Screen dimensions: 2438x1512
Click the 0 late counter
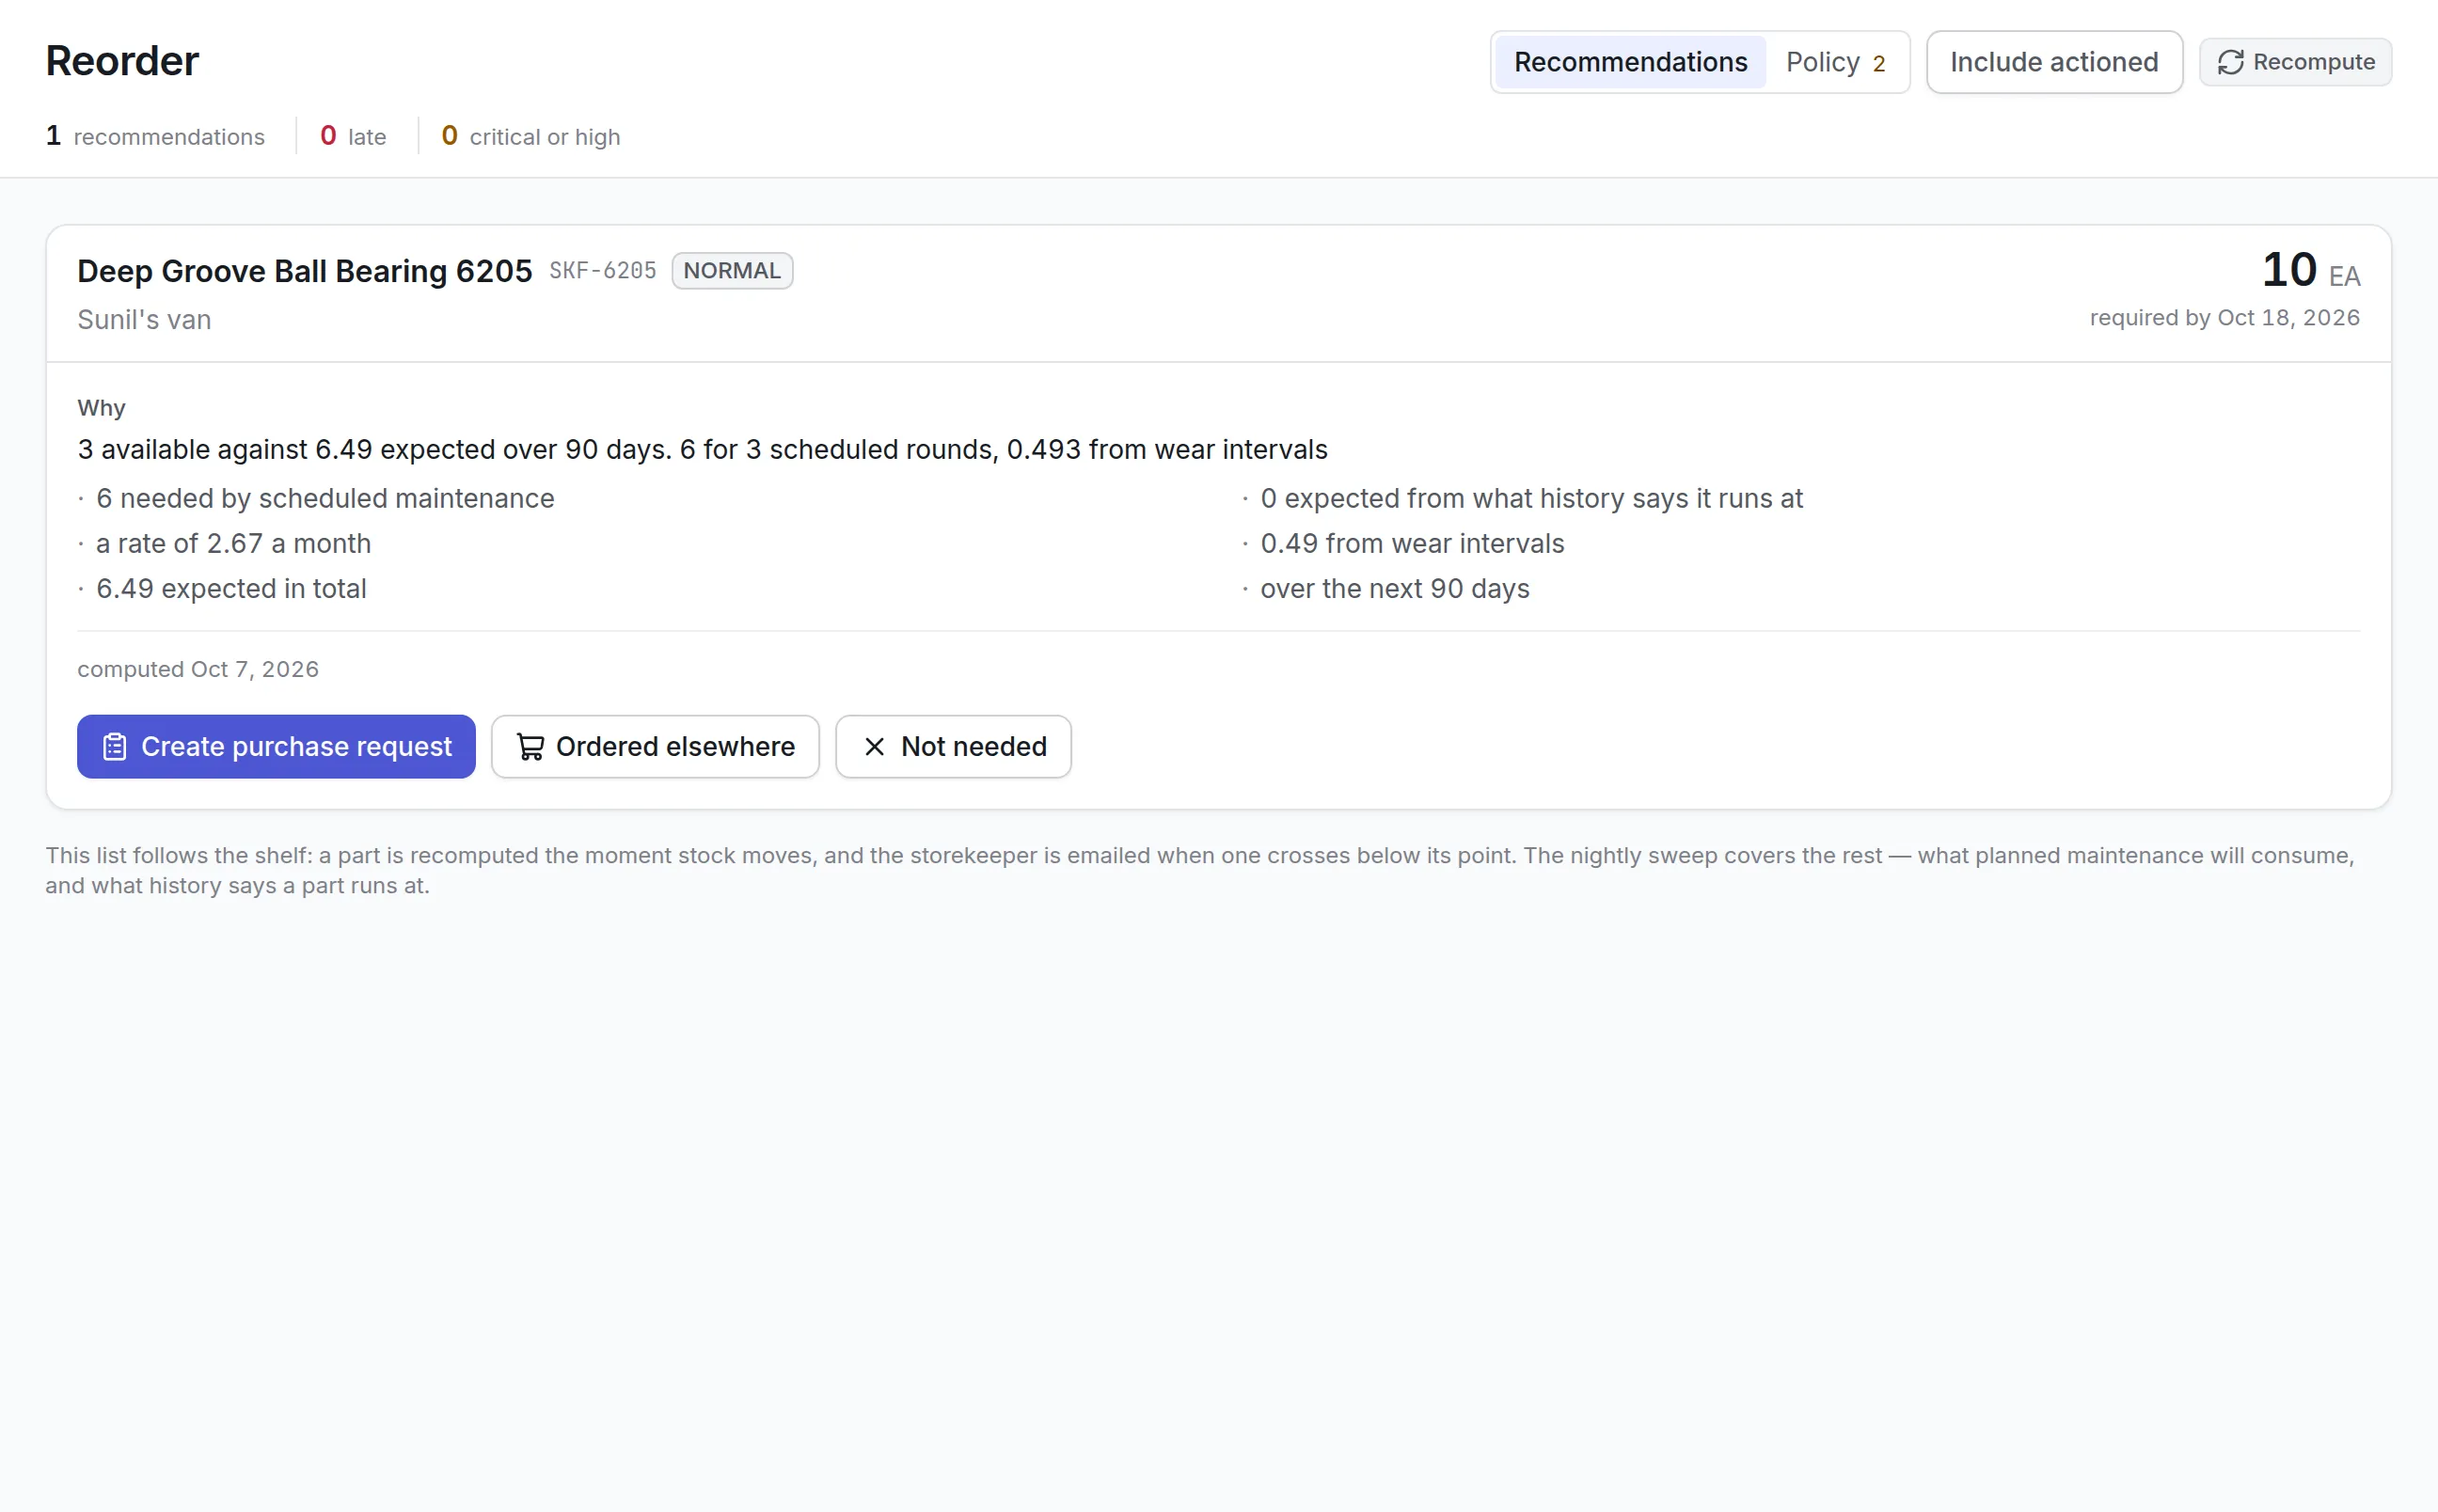(x=353, y=136)
